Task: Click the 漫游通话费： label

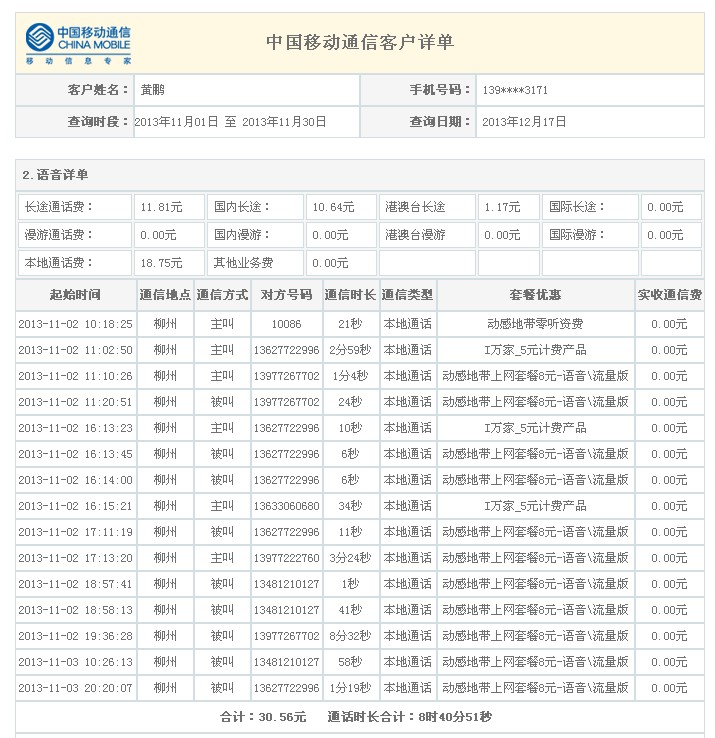Action: coord(59,234)
